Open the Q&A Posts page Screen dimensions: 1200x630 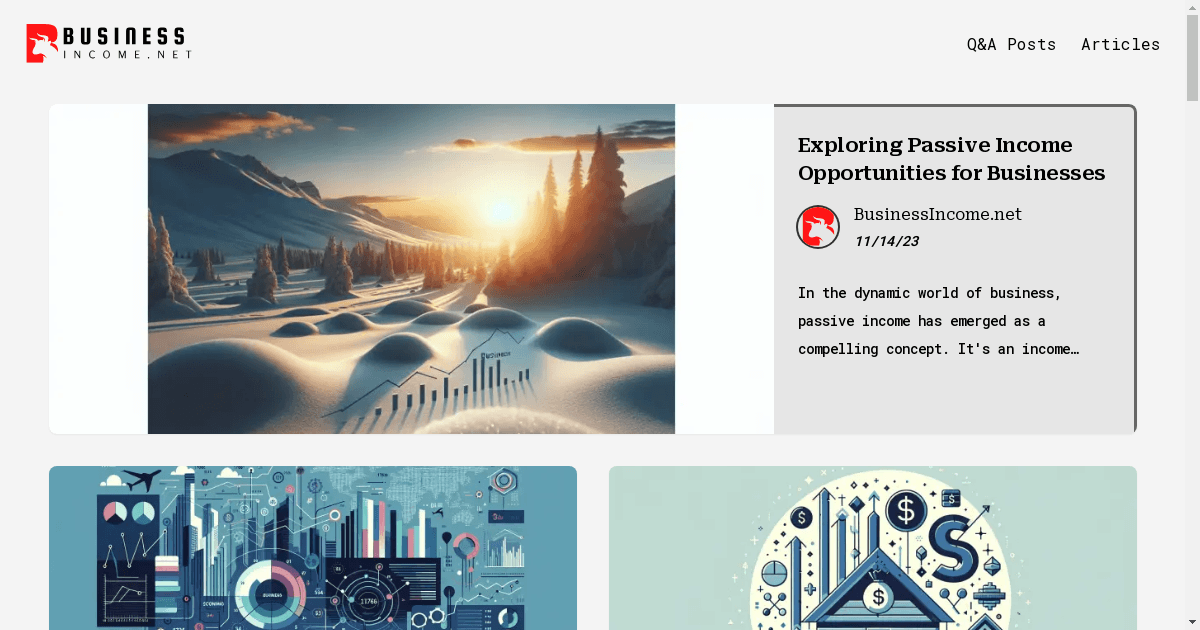[x=1011, y=44]
